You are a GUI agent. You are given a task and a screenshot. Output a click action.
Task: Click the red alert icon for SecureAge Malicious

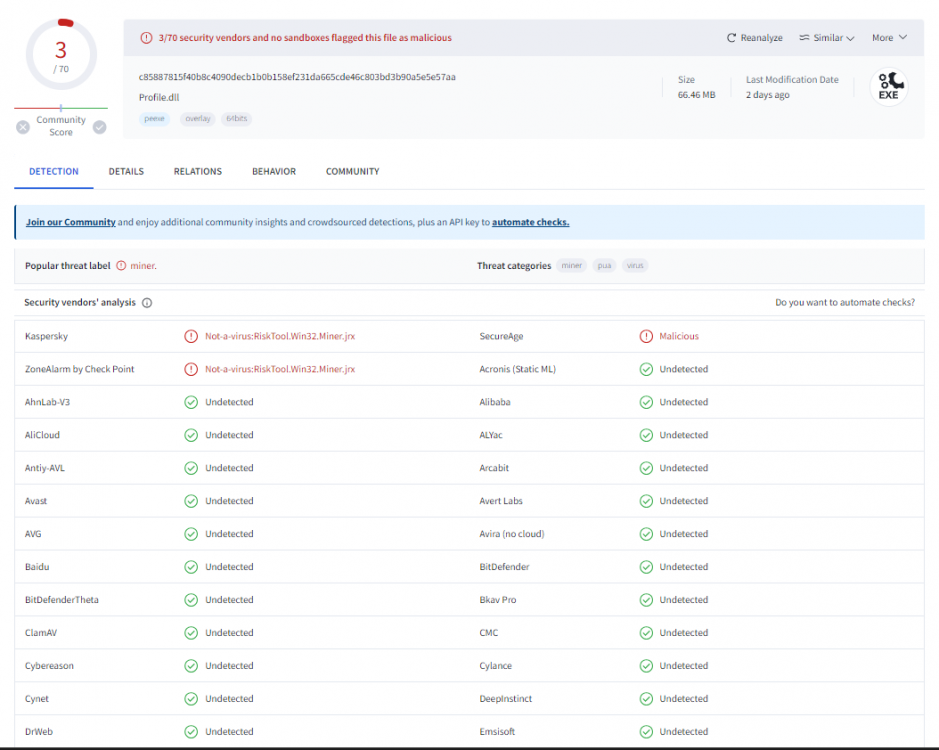646,337
